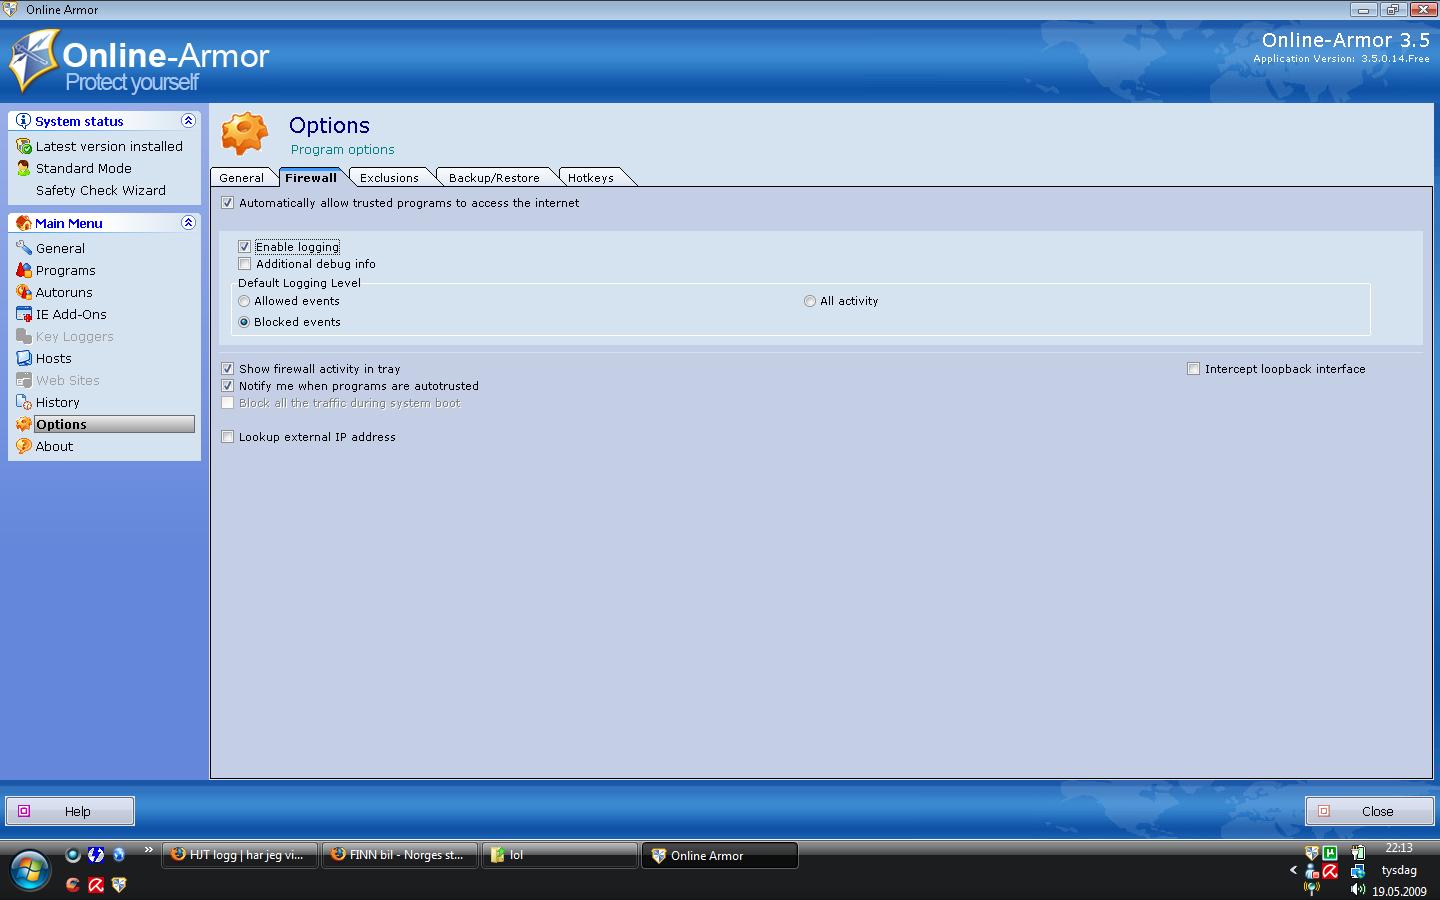Select All activity logging level
Viewport: 1440px width, 900px height.
(x=810, y=301)
